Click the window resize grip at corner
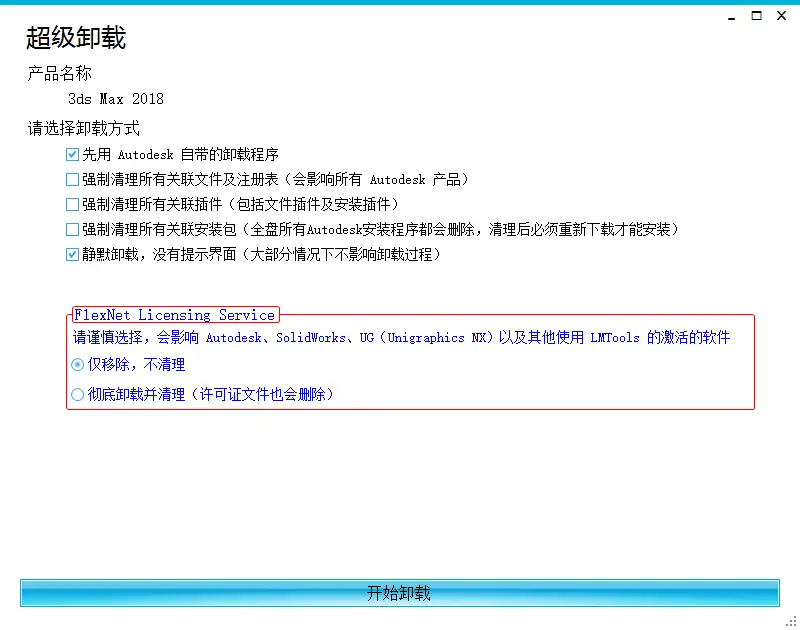 [x=791, y=622]
